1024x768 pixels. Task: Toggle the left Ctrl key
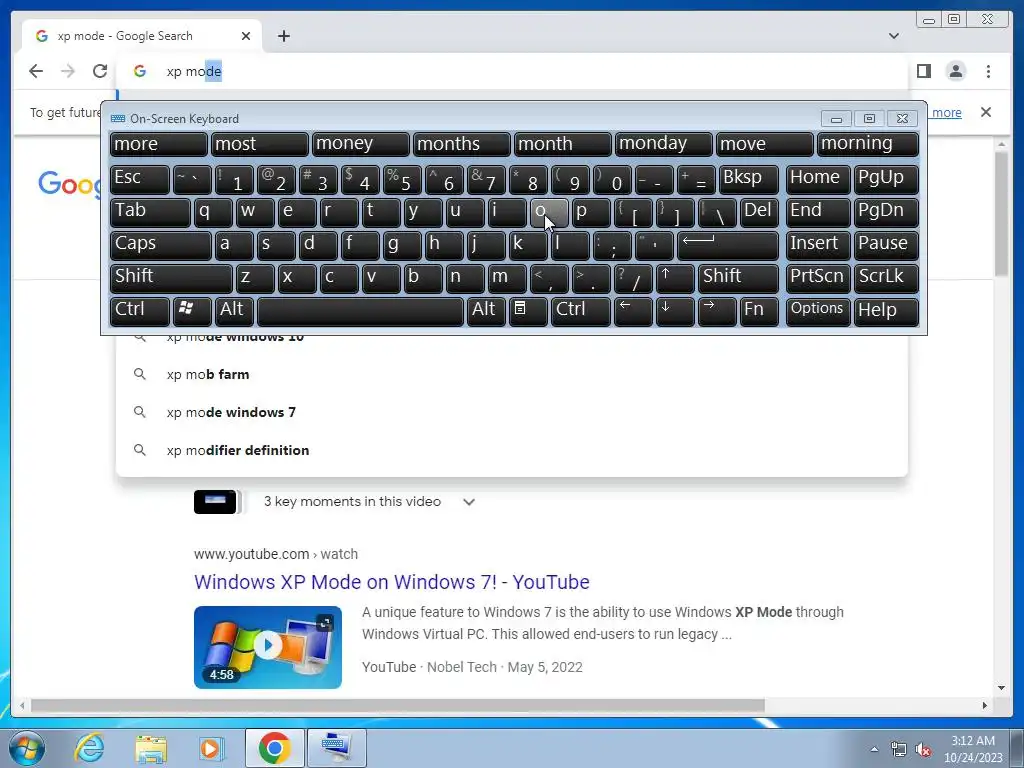140,312
